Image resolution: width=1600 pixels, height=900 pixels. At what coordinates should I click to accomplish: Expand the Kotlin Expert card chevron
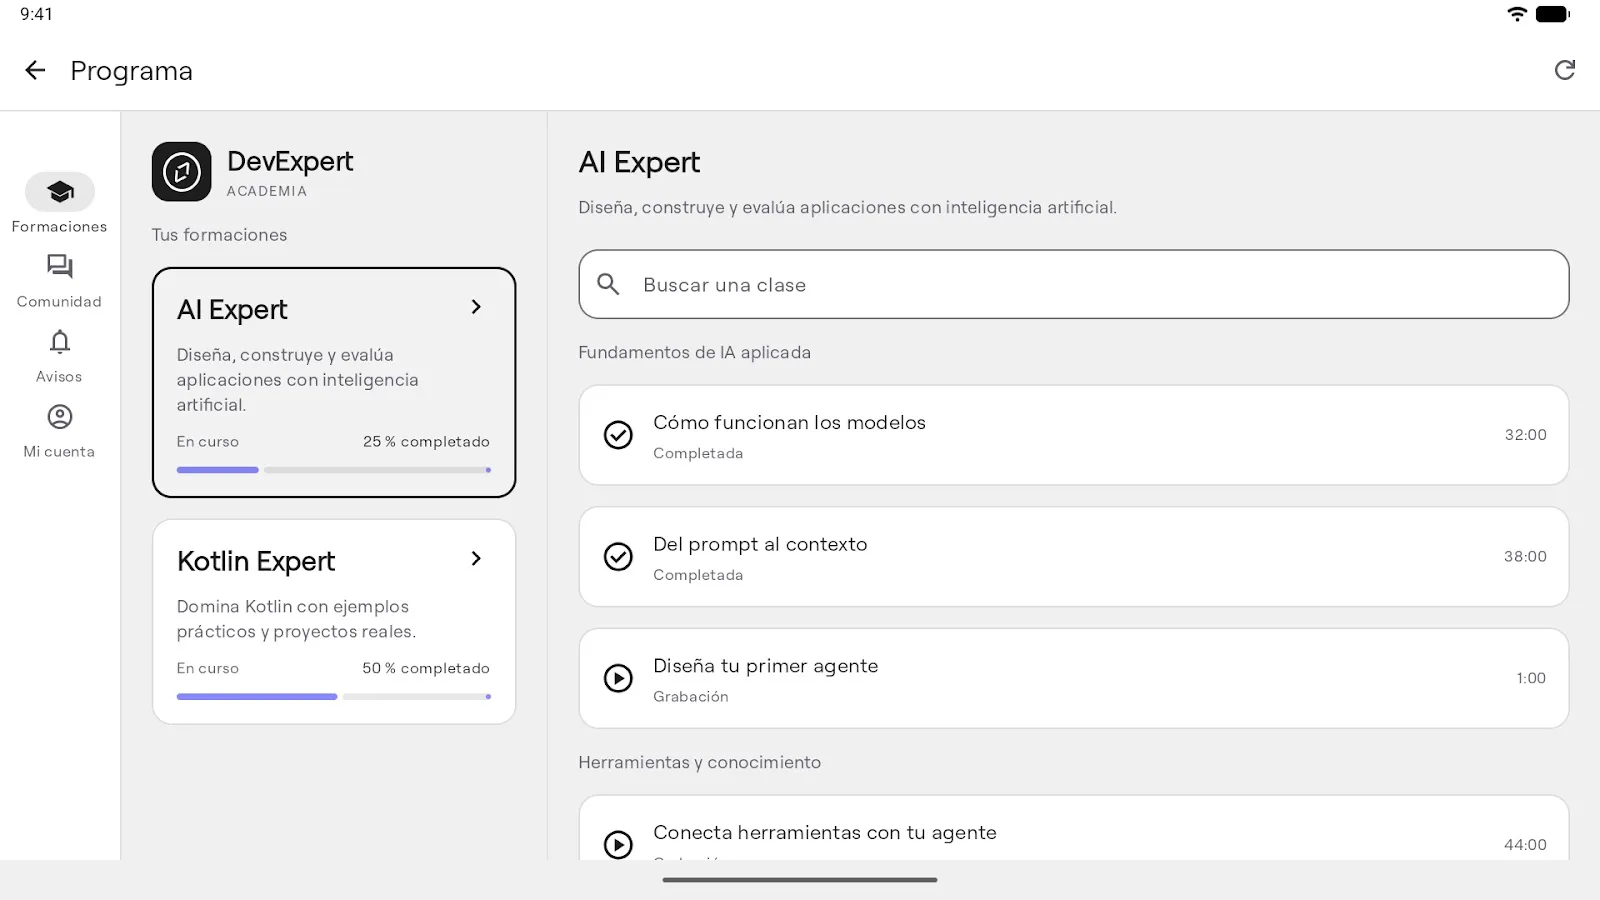(x=476, y=558)
